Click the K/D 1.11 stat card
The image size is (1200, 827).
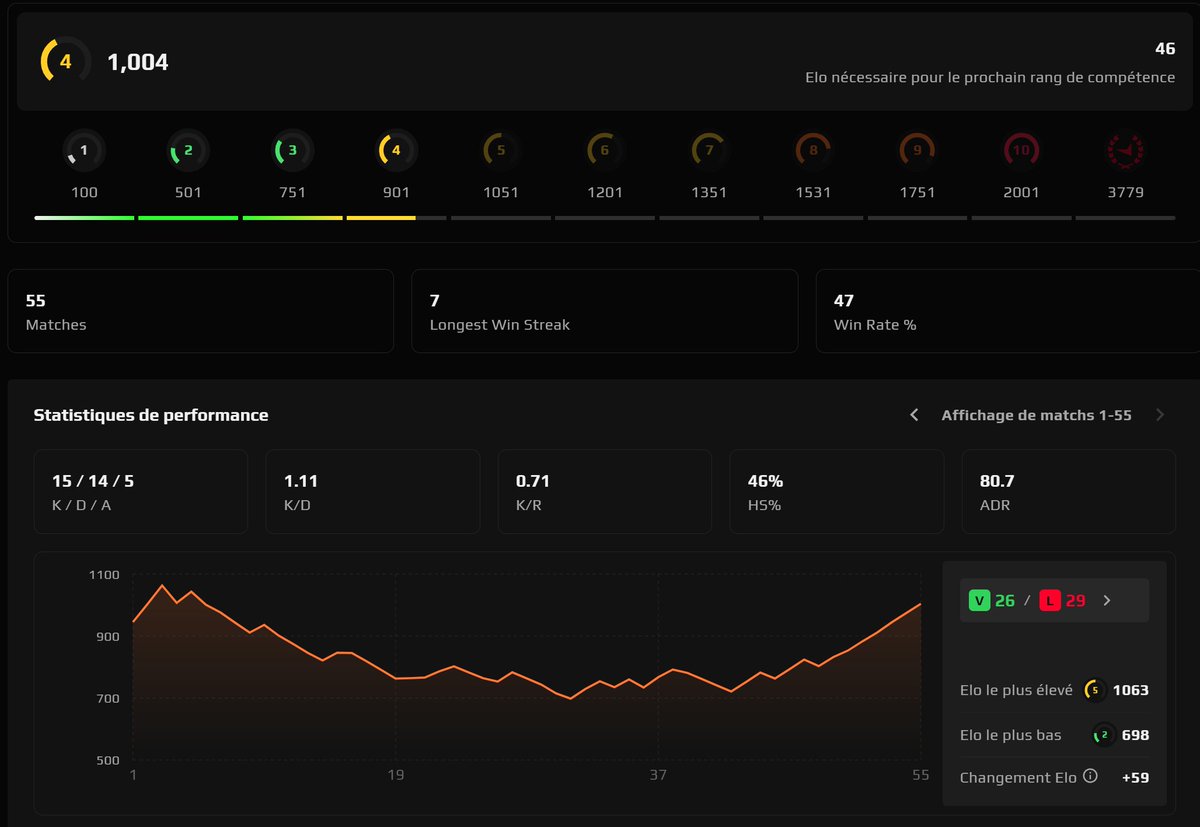click(373, 492)
